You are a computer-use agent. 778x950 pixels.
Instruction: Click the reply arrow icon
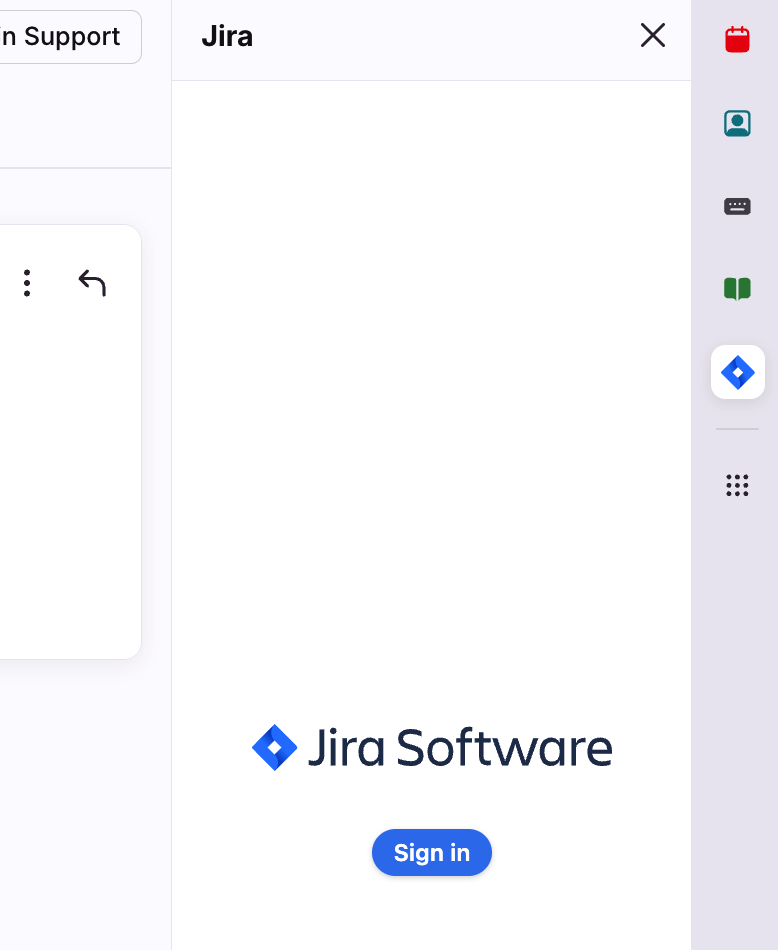coord(92,283)
